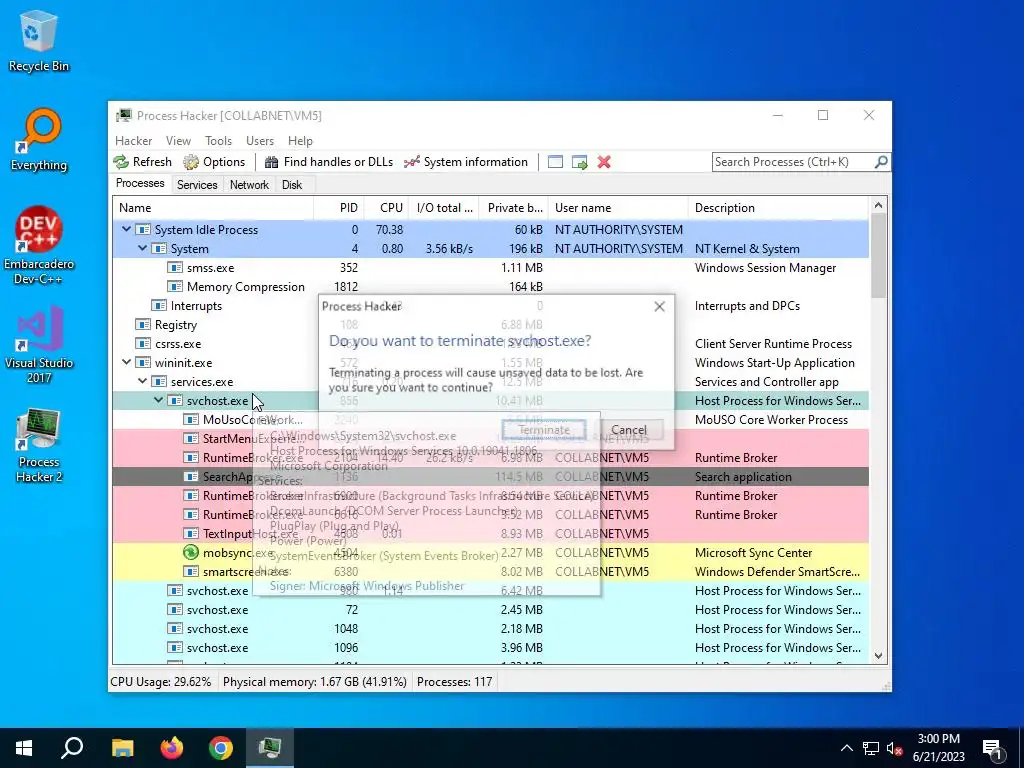Sort by the User name column header
Viewport: 1024px width, 768px height.
click(618, 208)
